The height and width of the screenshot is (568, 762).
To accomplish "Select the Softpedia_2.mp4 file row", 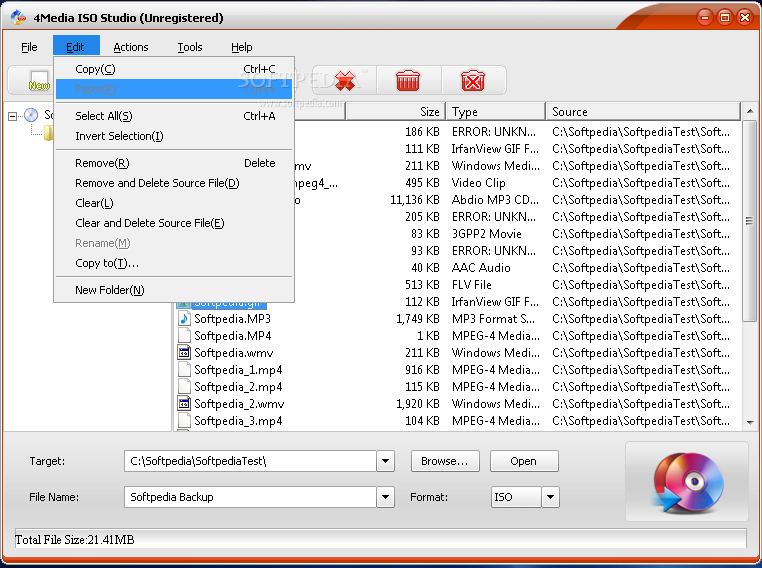I will [457, 387].
